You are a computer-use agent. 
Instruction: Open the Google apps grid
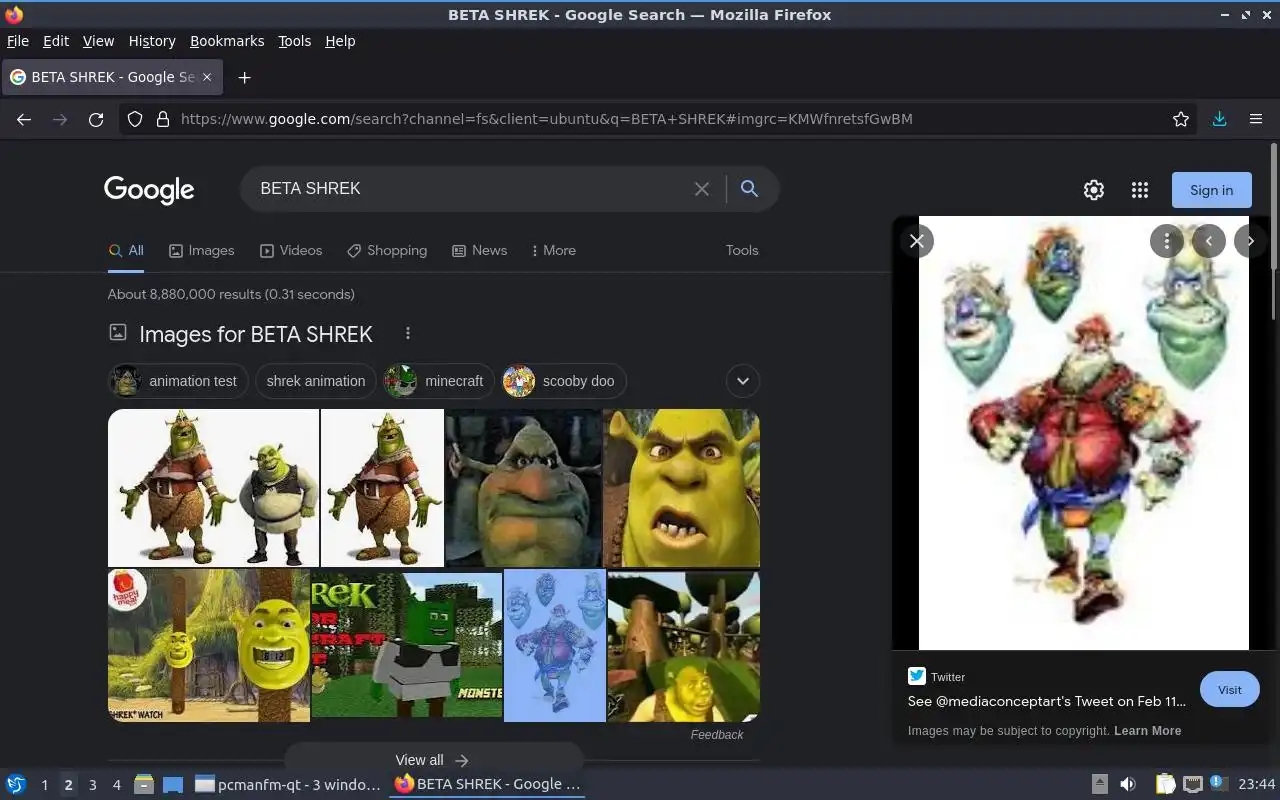(1139, 190)
